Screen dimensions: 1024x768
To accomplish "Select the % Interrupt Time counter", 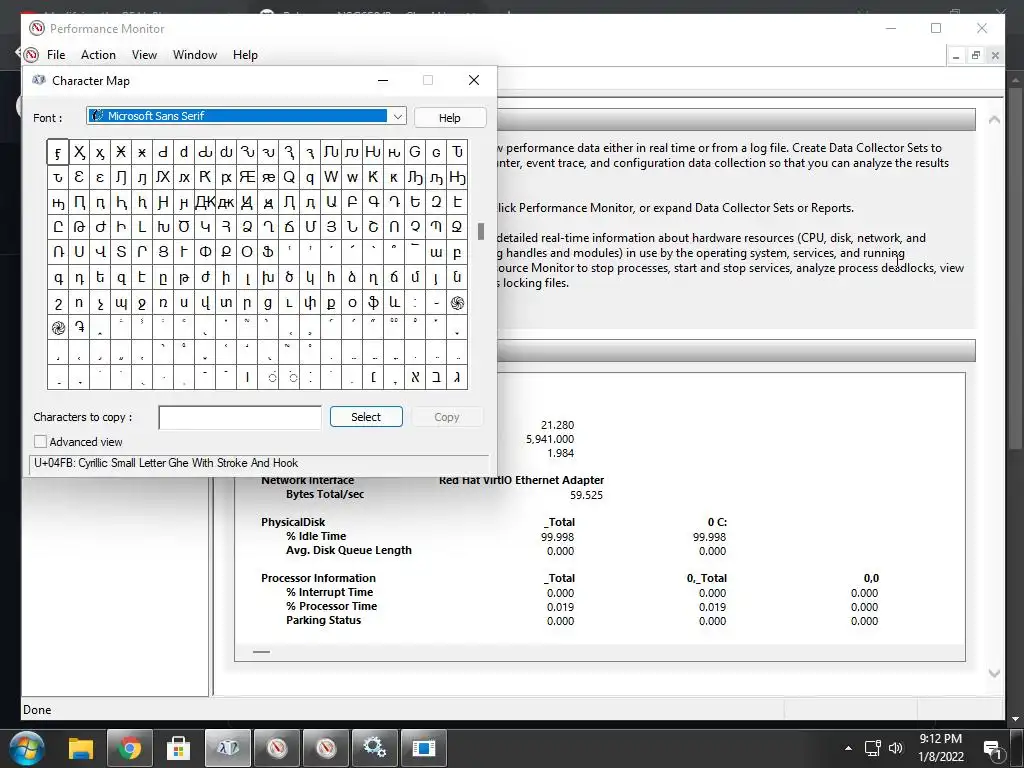I will tap(329, 592).
